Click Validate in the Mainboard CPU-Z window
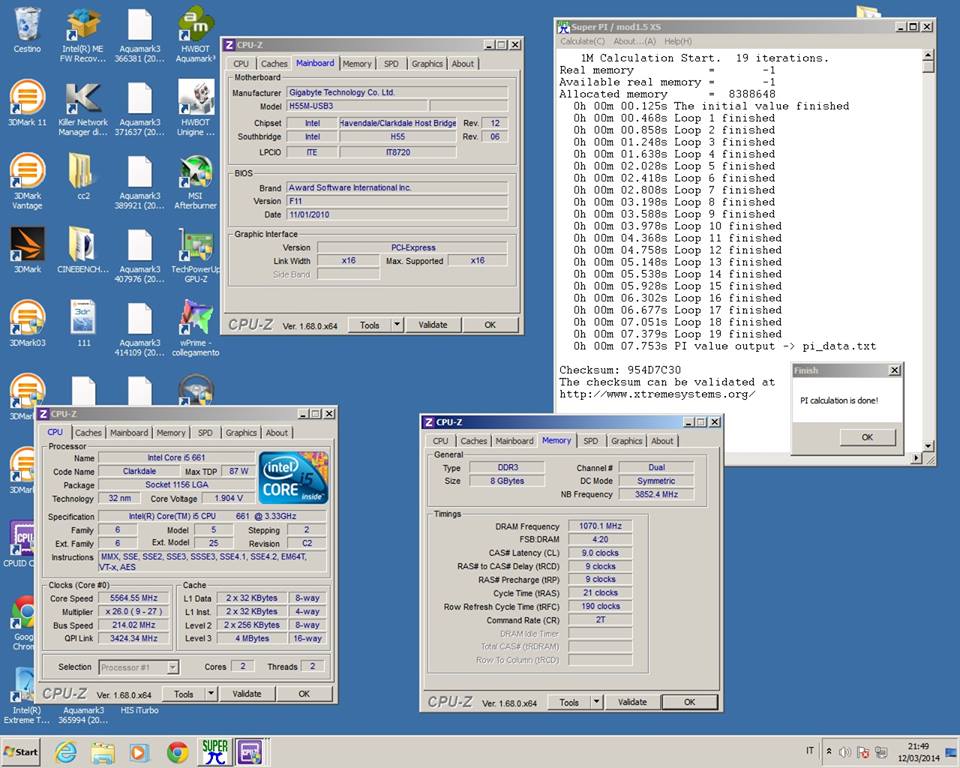 click(x=433, y=325)
